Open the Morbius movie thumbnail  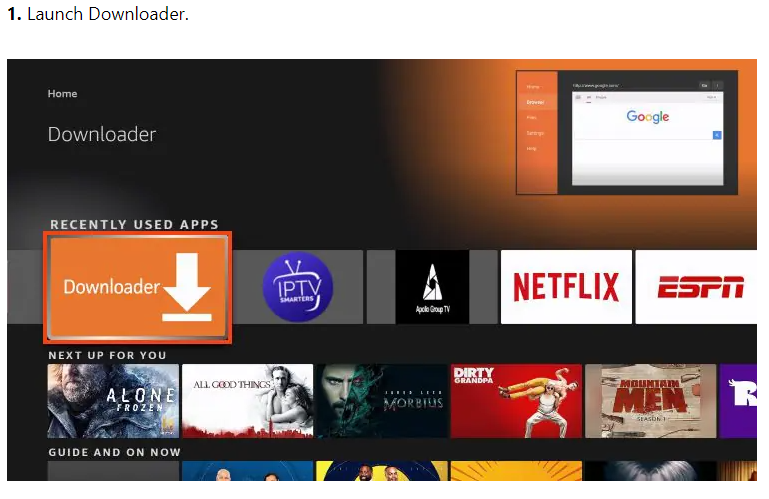381,401
